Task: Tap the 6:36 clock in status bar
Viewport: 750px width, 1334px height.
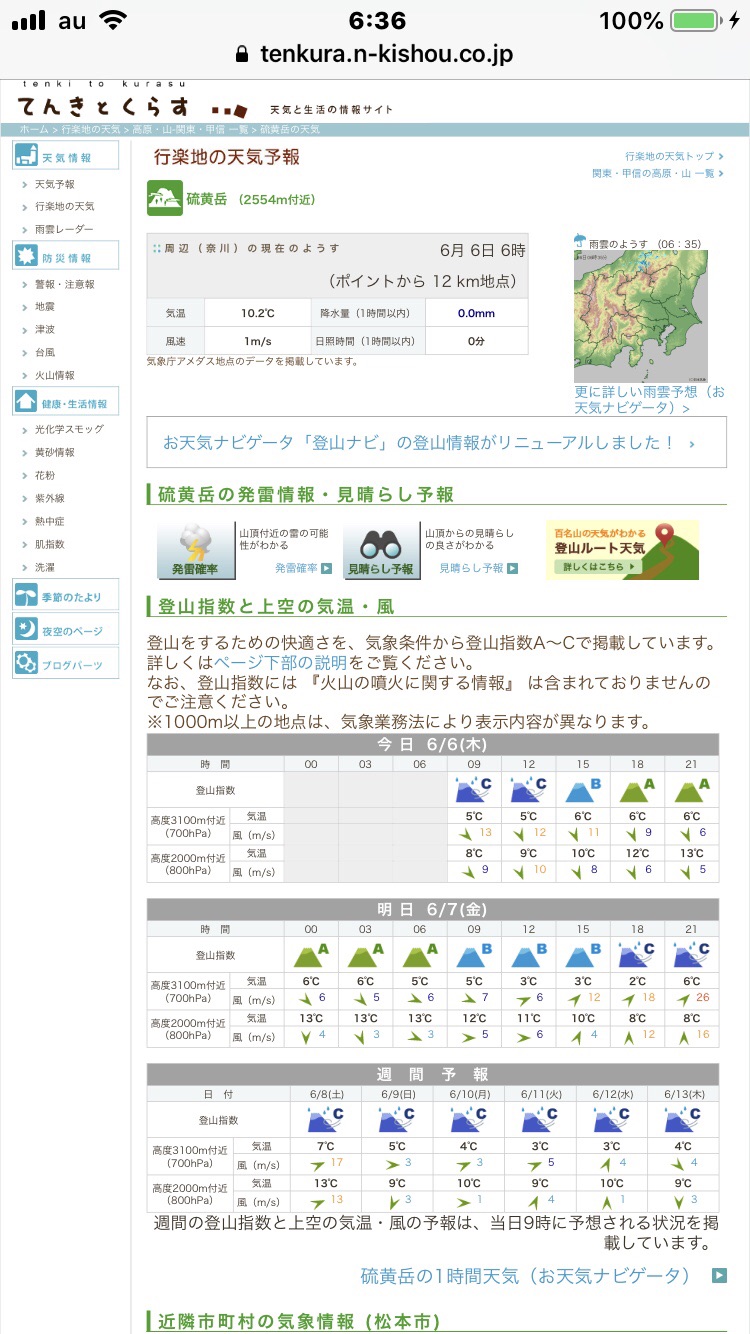Action: [377, 21]
